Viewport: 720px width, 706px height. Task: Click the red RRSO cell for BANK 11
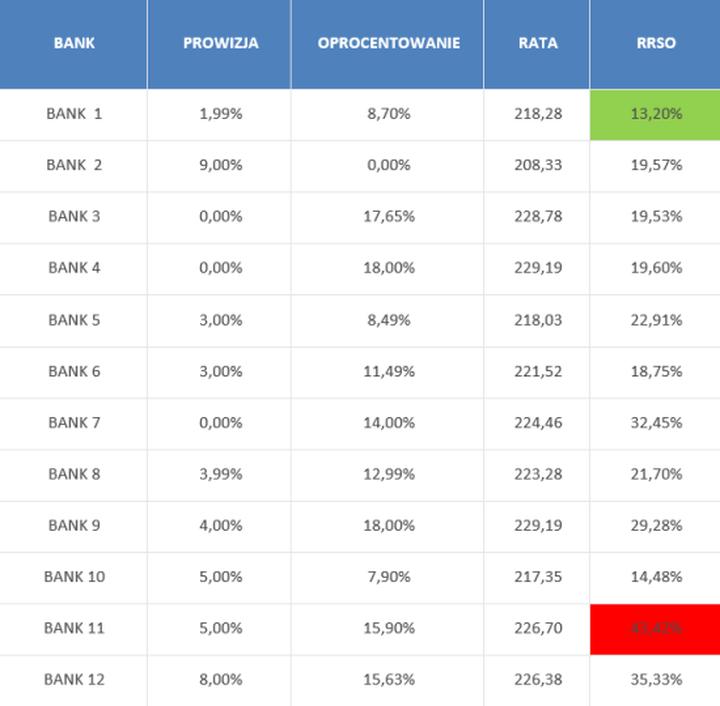coord(656,628)
